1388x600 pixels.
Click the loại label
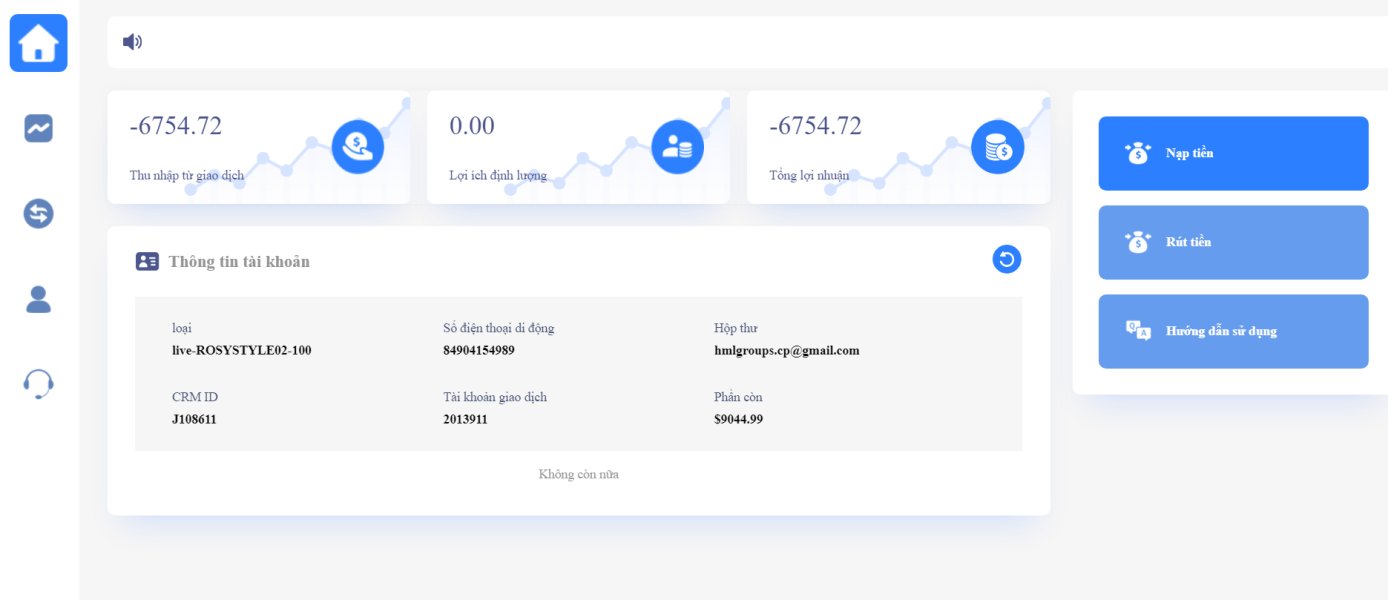pos(182,328)
